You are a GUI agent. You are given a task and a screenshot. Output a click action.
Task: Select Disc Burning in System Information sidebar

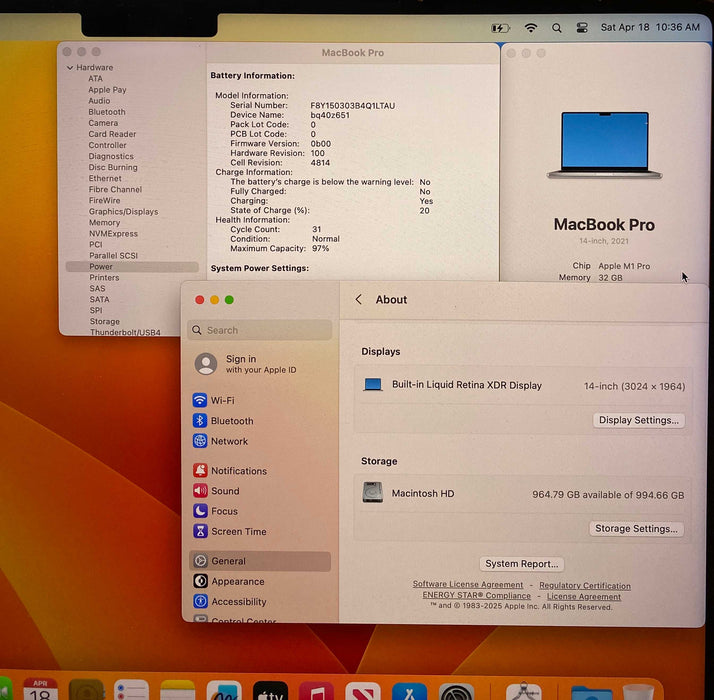coord(113,167)
